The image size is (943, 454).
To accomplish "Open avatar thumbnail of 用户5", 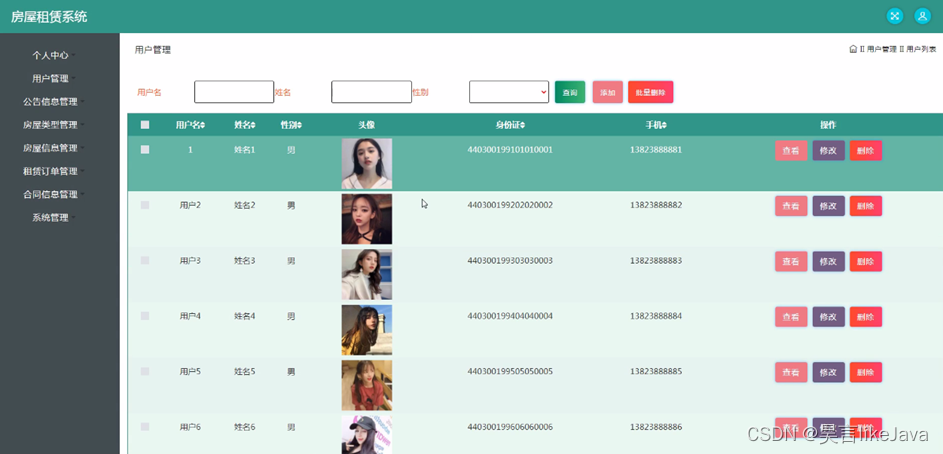I will click(367, 385).
